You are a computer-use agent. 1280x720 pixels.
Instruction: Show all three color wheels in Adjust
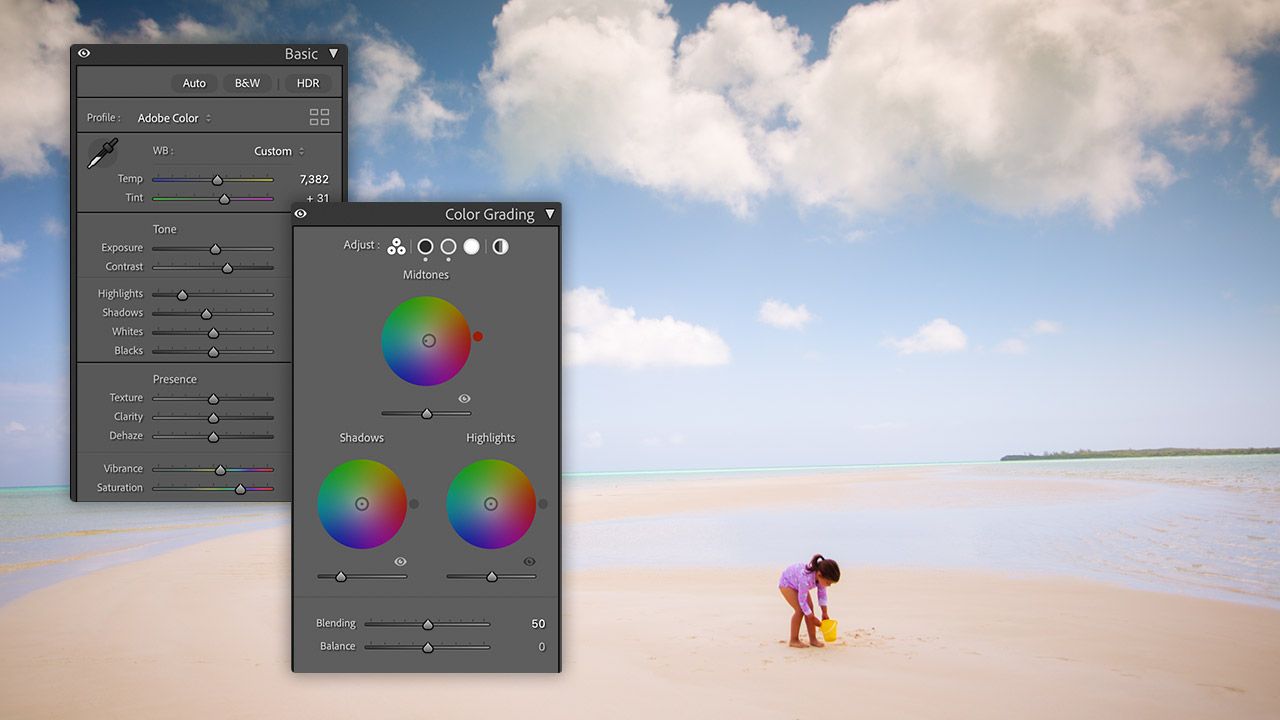coord(396,246)
